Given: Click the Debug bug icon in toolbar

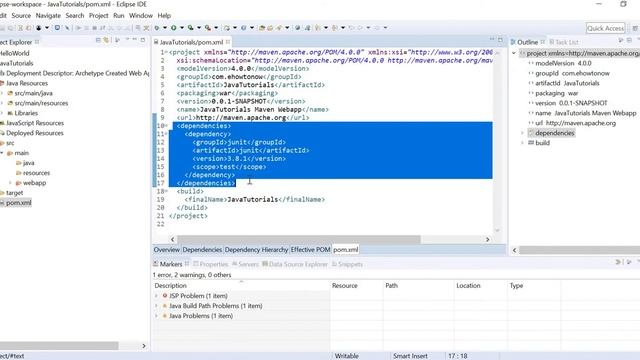Looking at the screenshot, I should tap(157, 28).
